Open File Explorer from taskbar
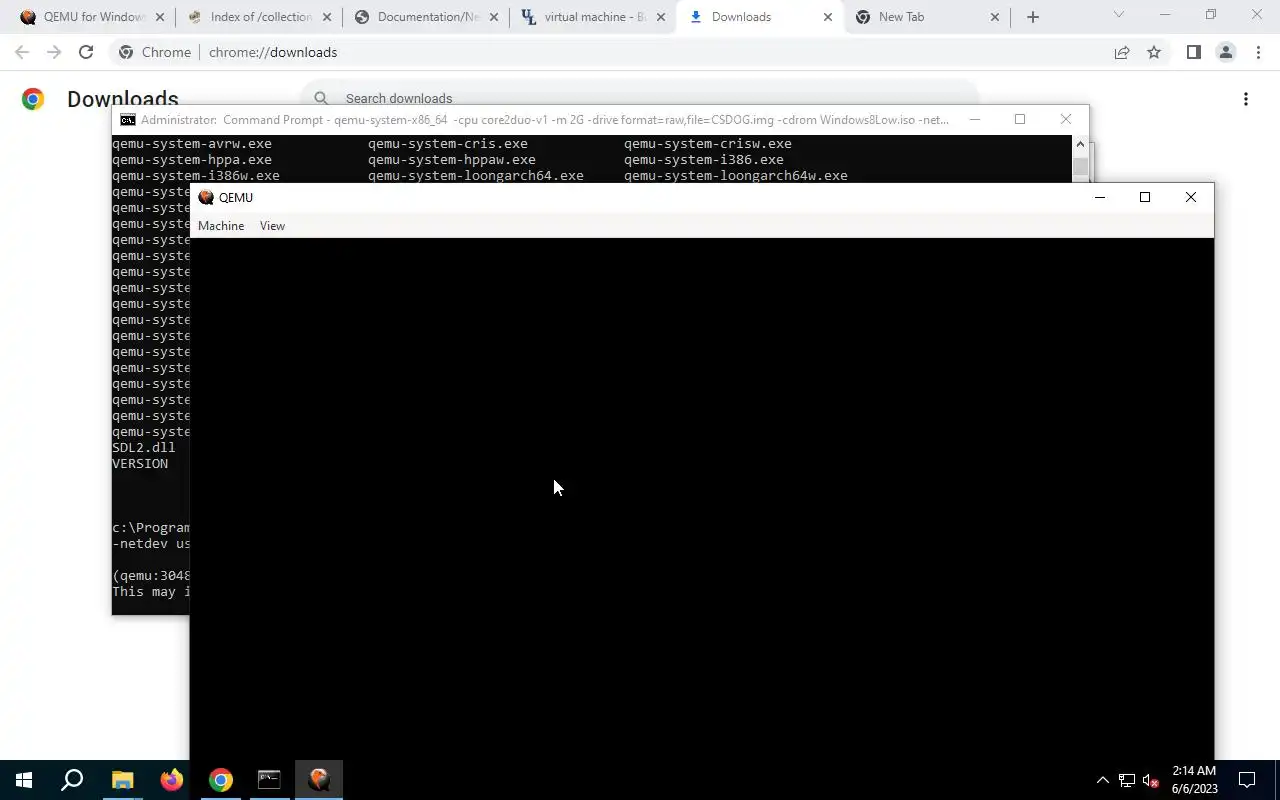Viewport: 1280px width, 800px height. (x=122, y=780)
